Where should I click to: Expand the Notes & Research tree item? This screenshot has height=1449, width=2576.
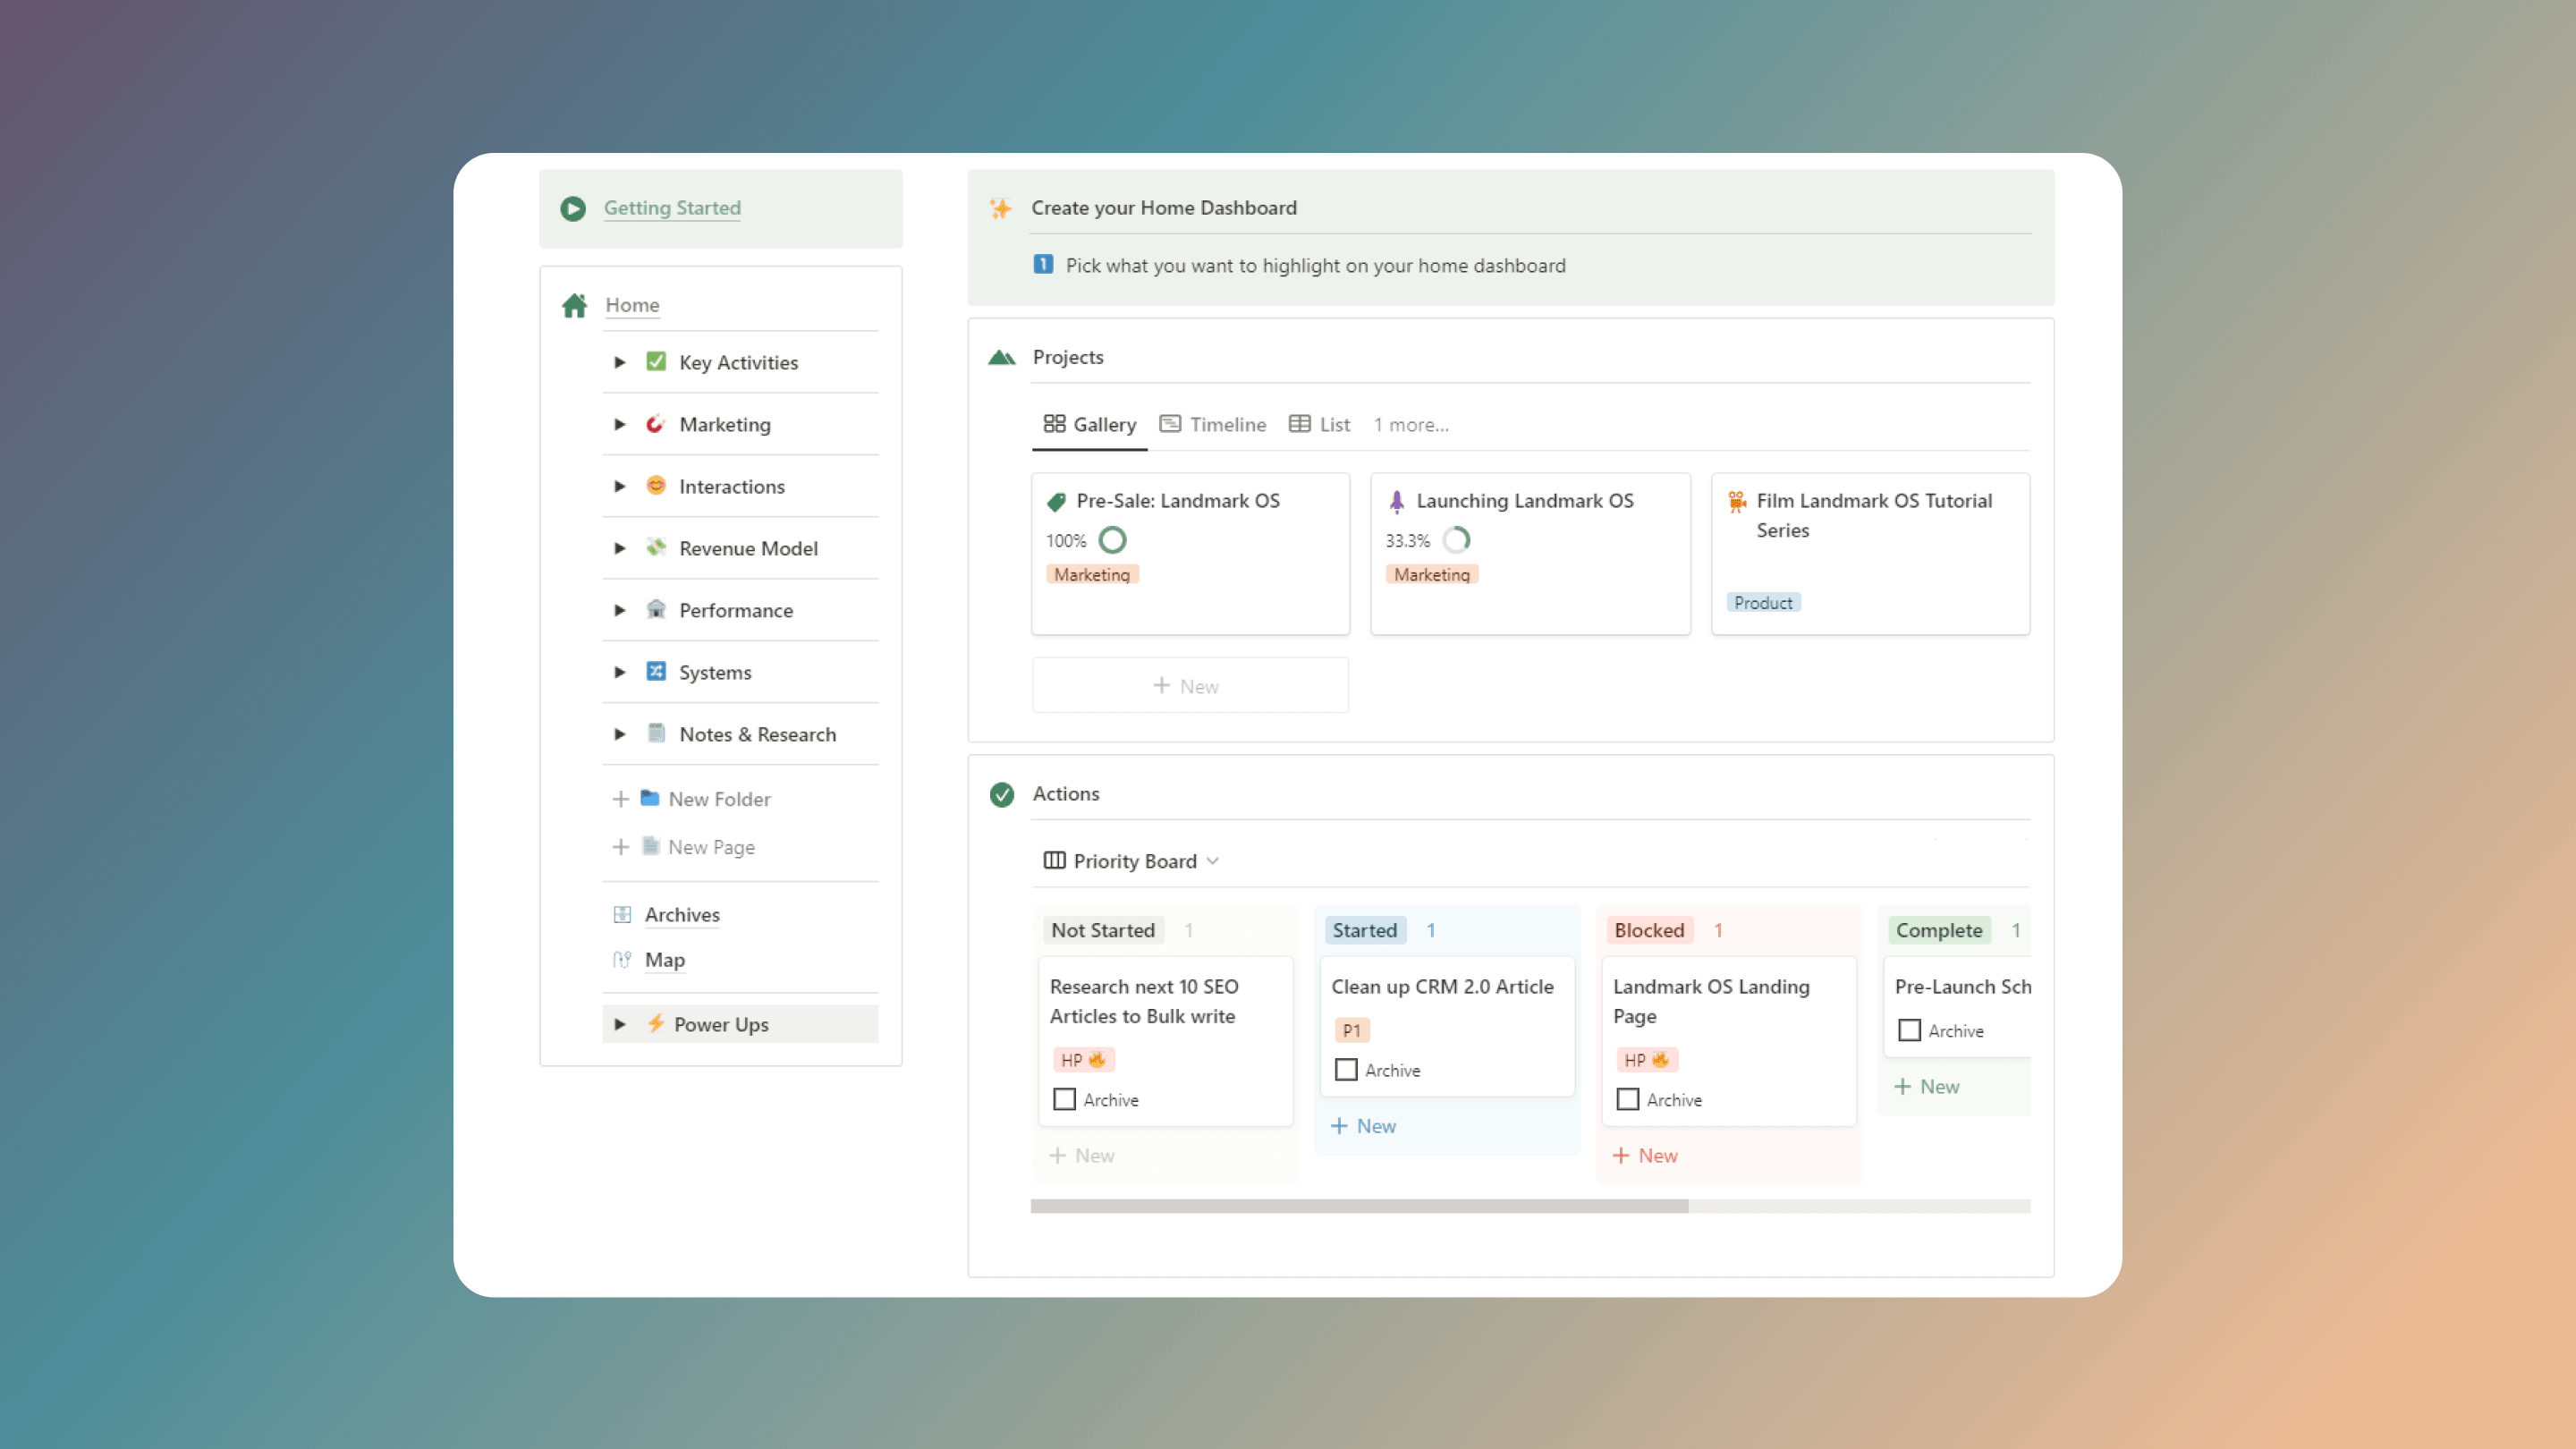(619, 733)
